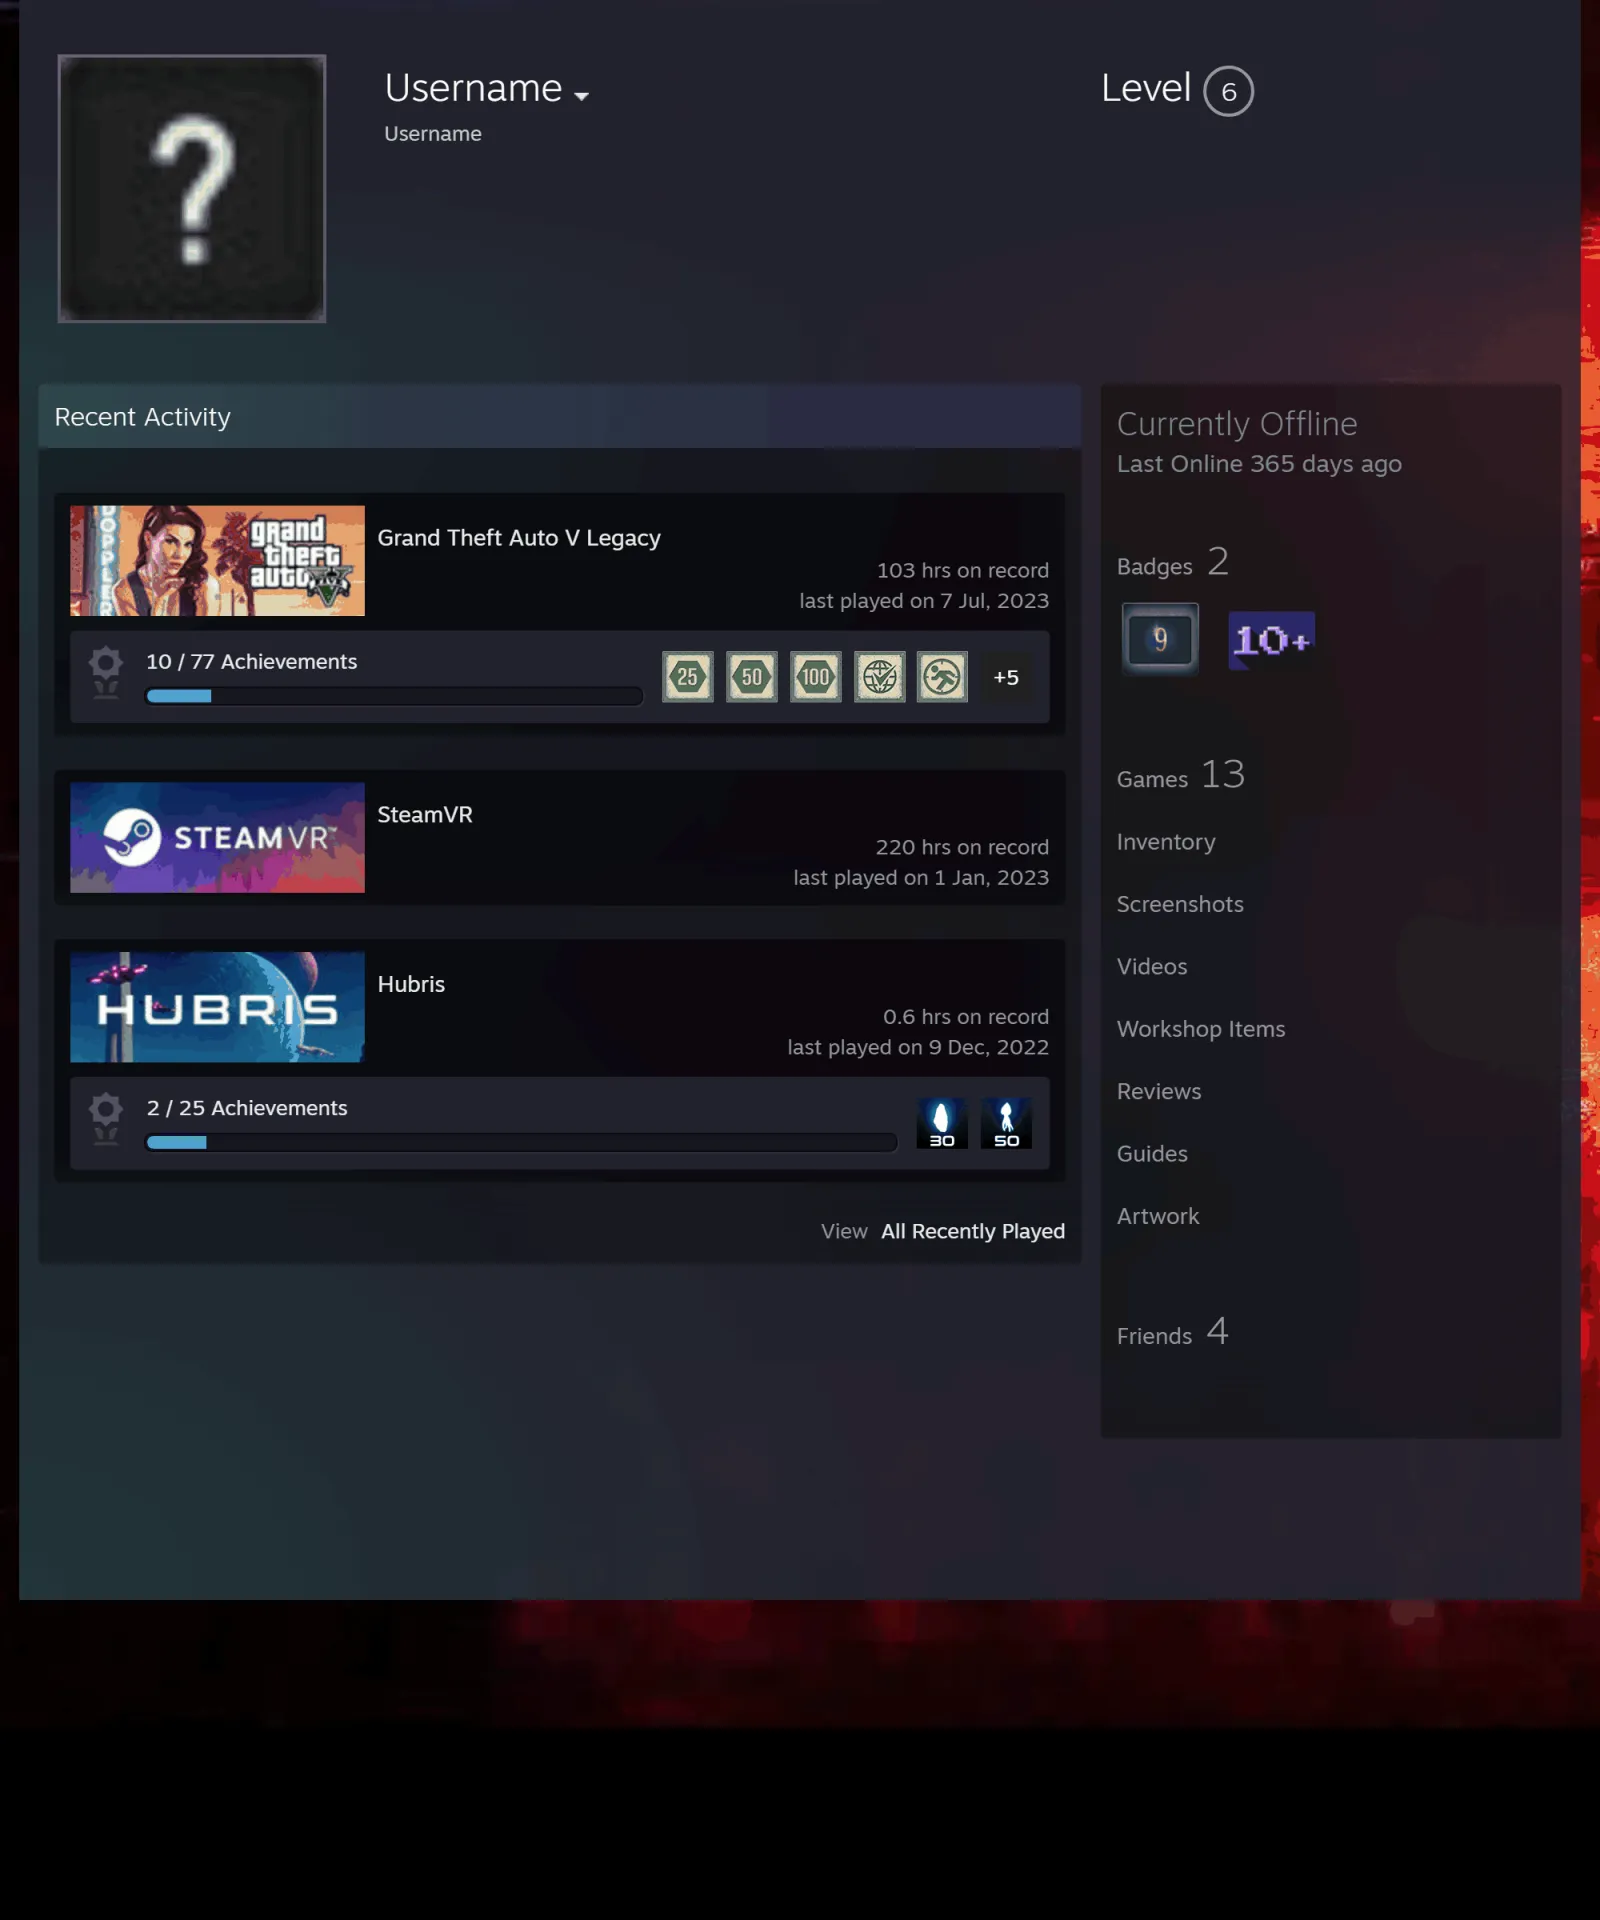Click the Hubris achievements progress bar
1600x1920 pixels.
pos(521,1142)
